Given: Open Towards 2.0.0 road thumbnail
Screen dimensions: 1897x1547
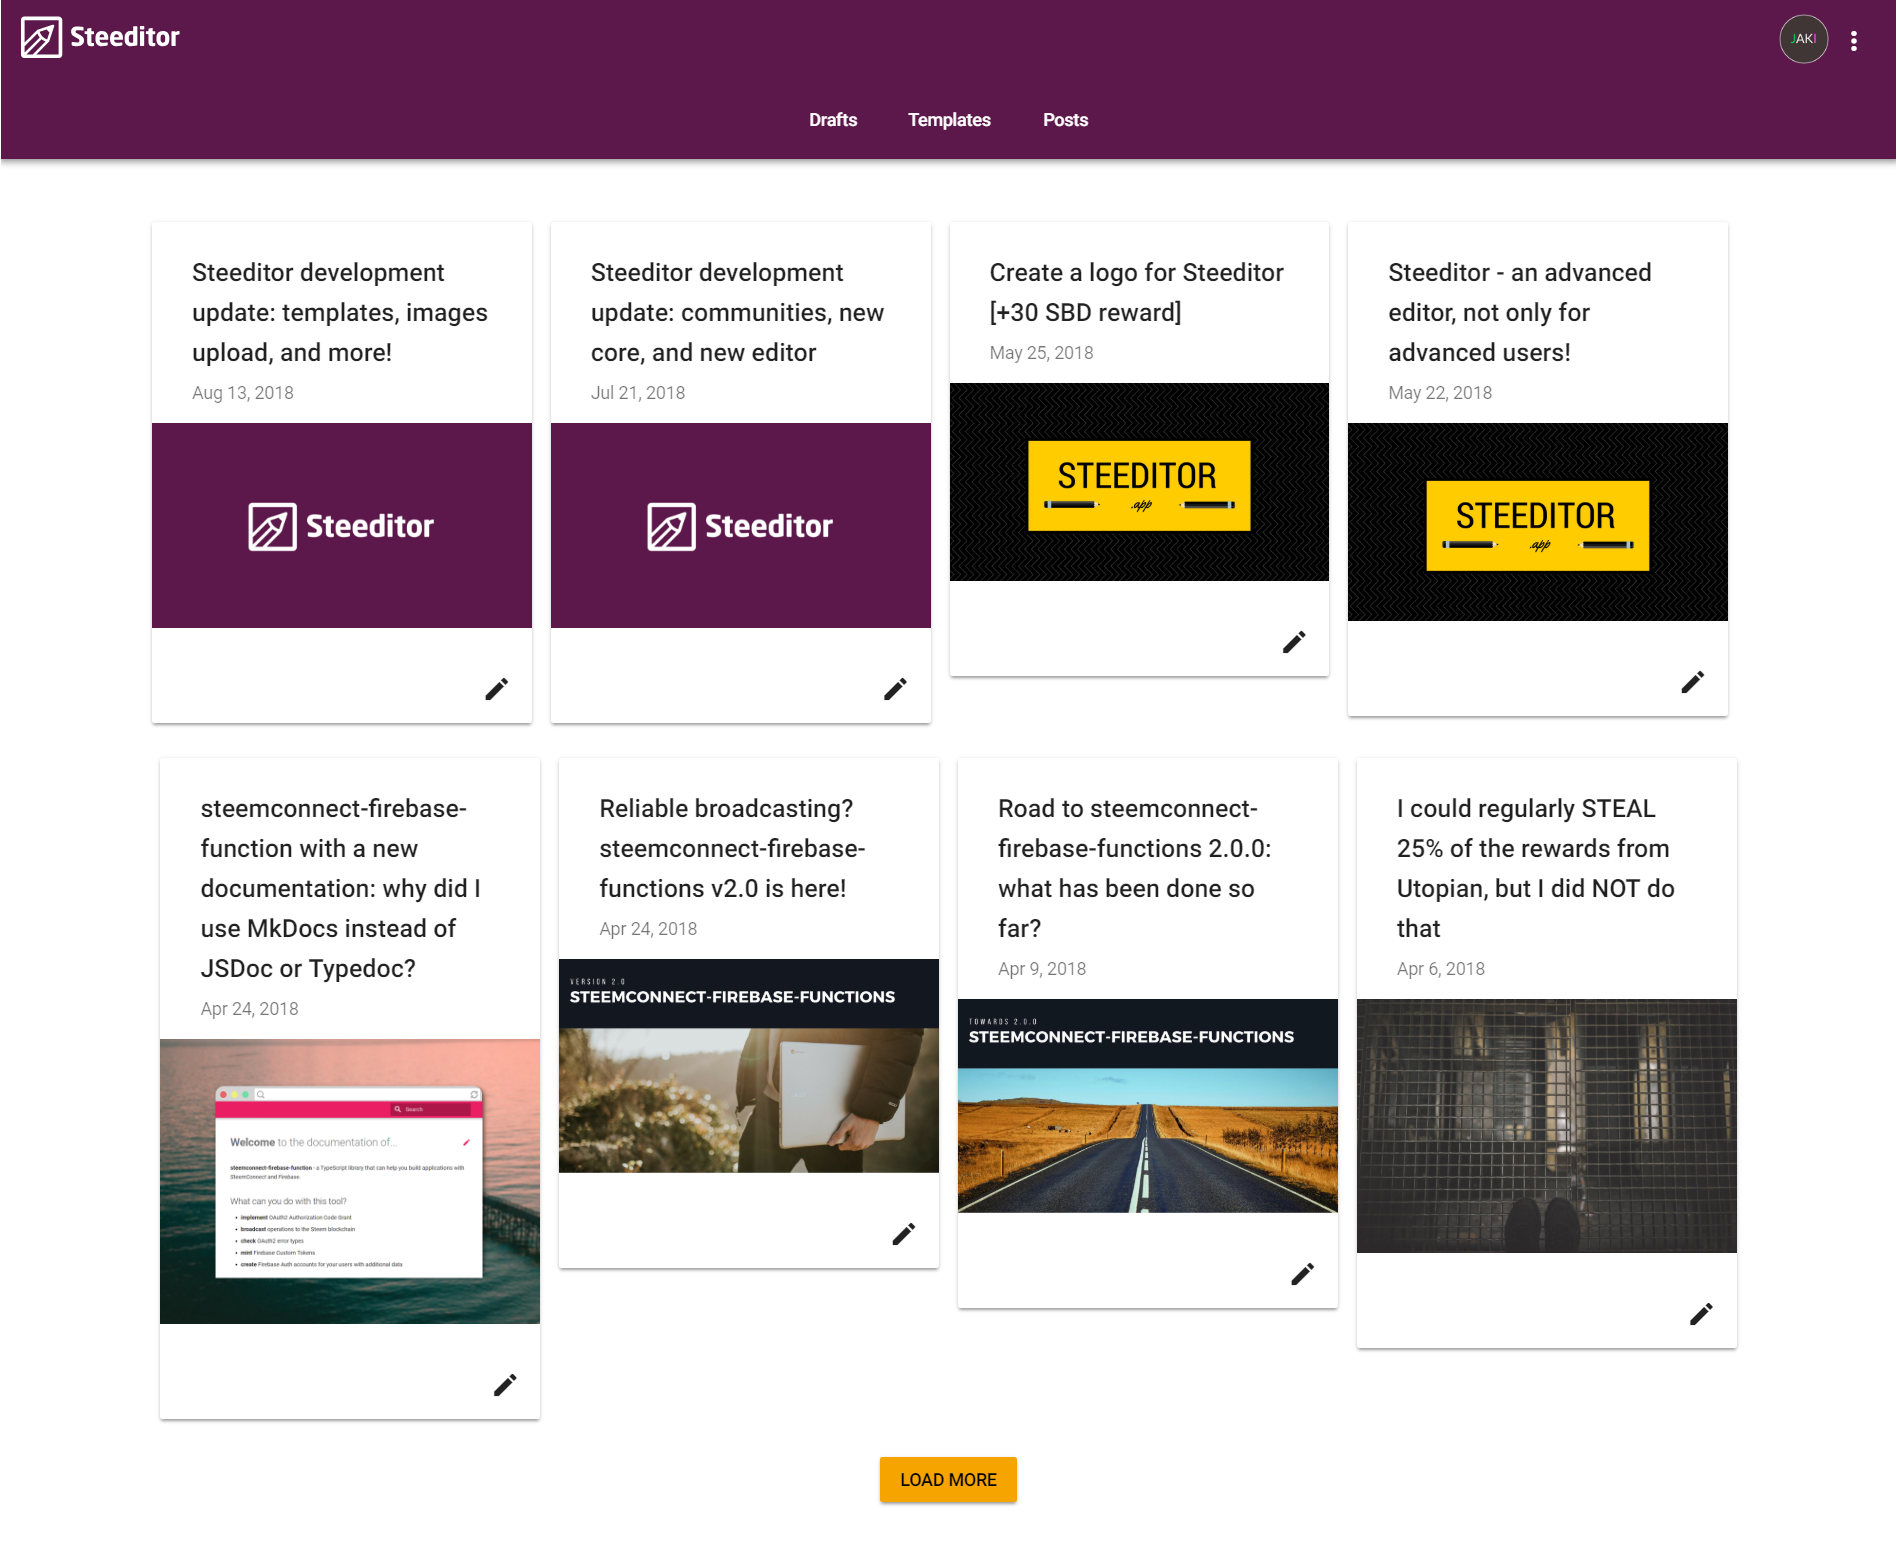Looking at the screenshot, I should pos(1148,1106).
